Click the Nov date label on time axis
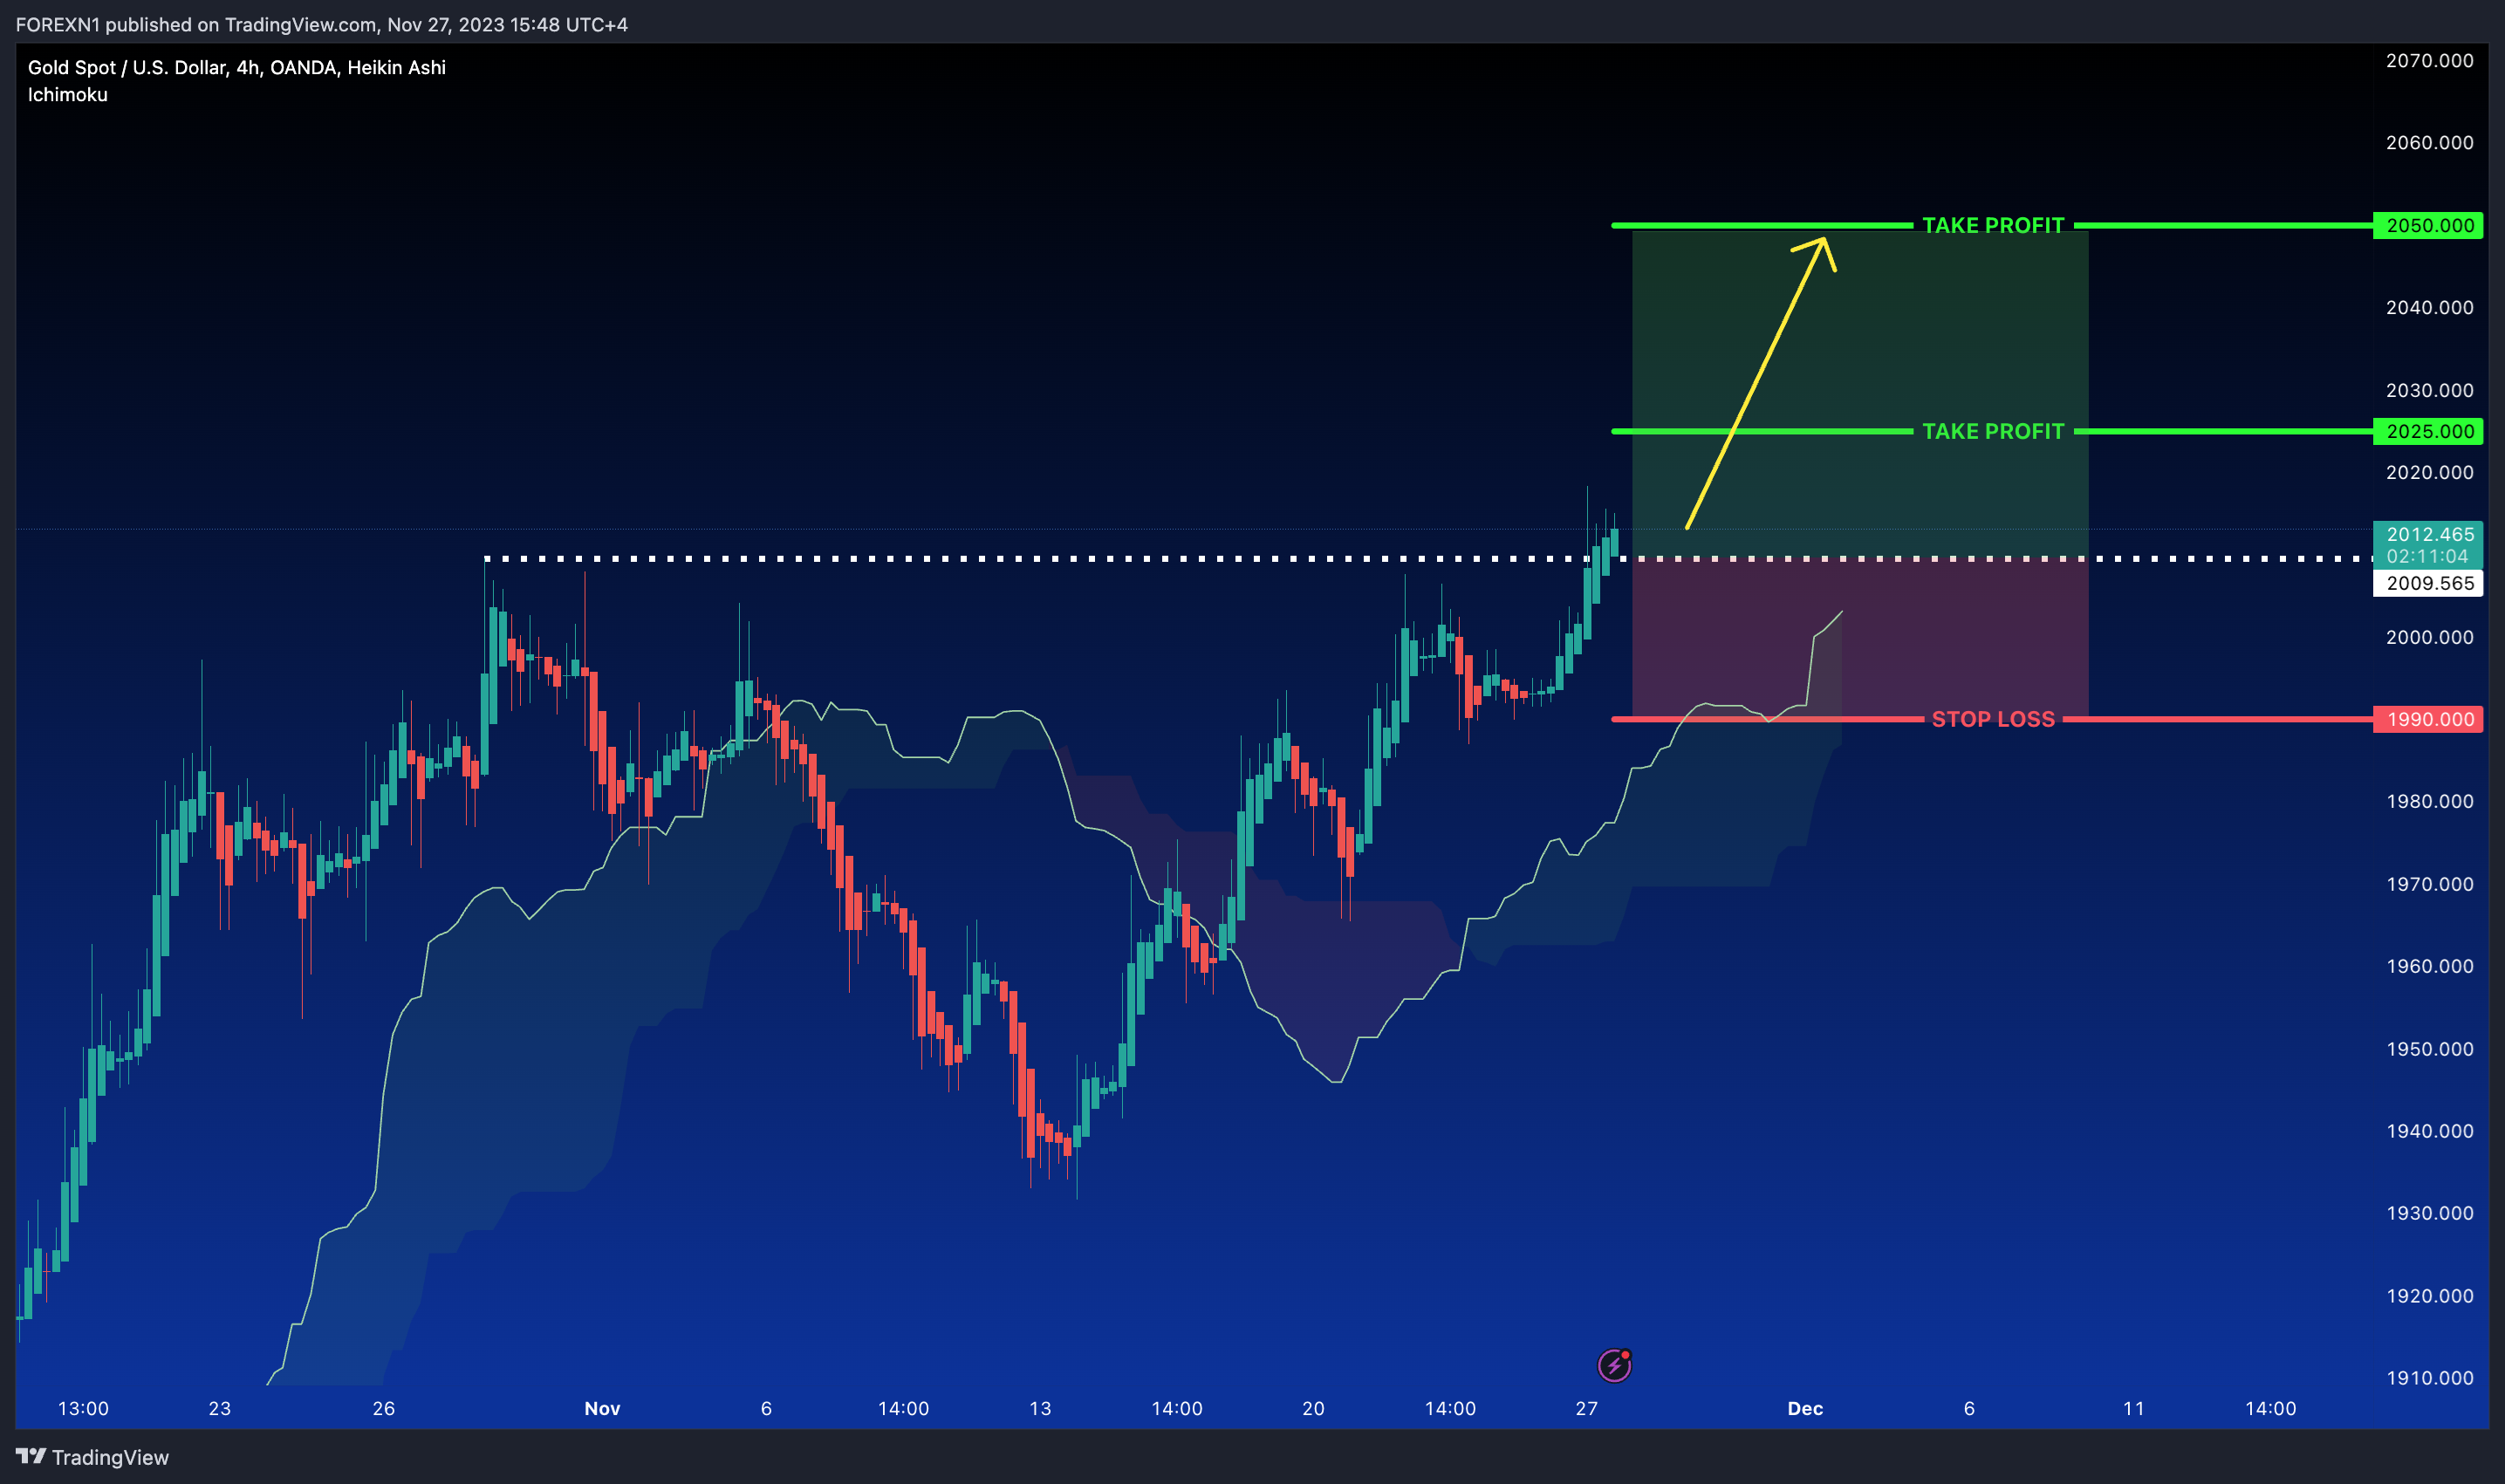The image size is (2505, 1484). pyautogui.click(x=602, y=1408)
